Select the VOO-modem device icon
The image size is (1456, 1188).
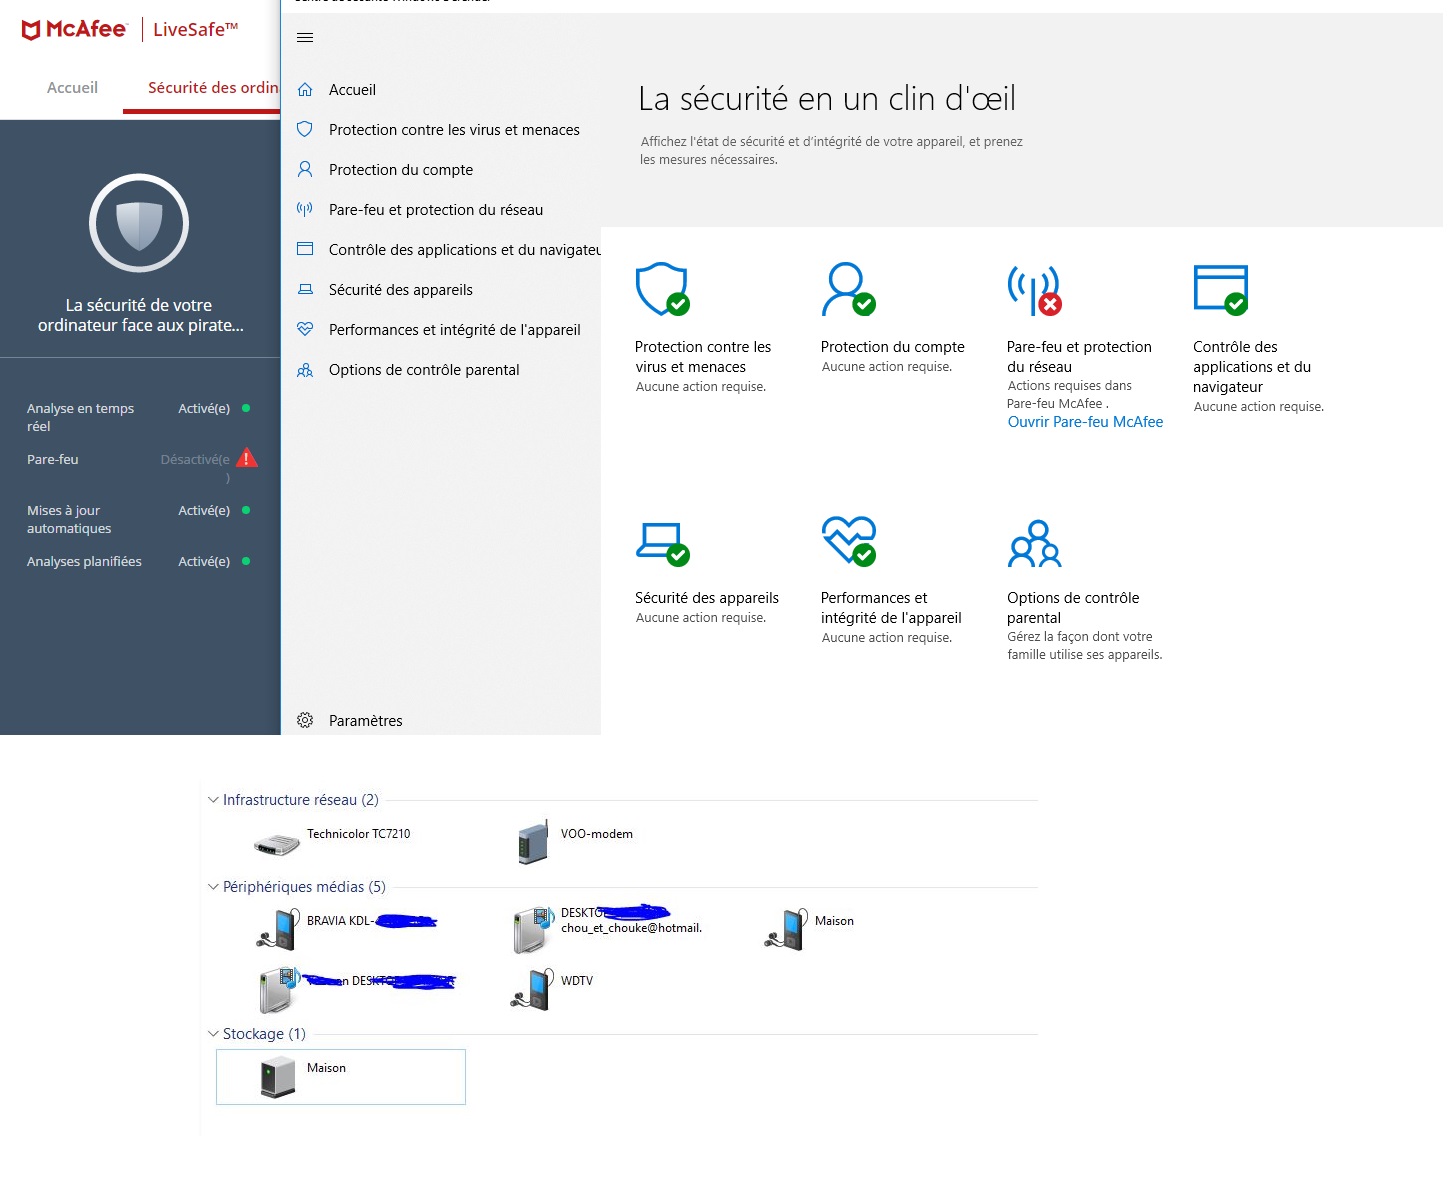(x=533, y=843)
